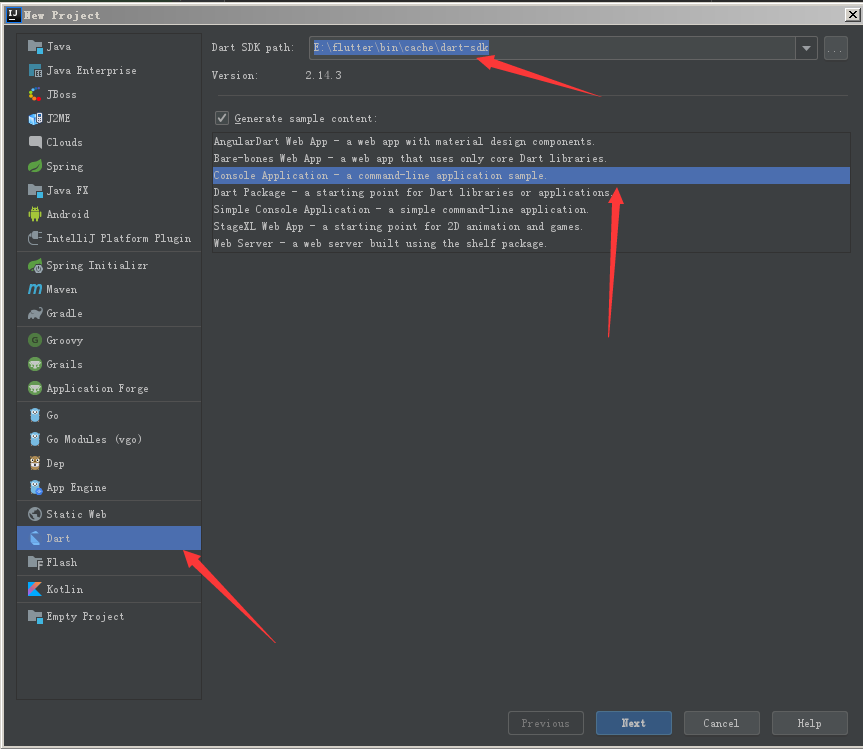
Task: Go to Next step
Action: [633, 723]
